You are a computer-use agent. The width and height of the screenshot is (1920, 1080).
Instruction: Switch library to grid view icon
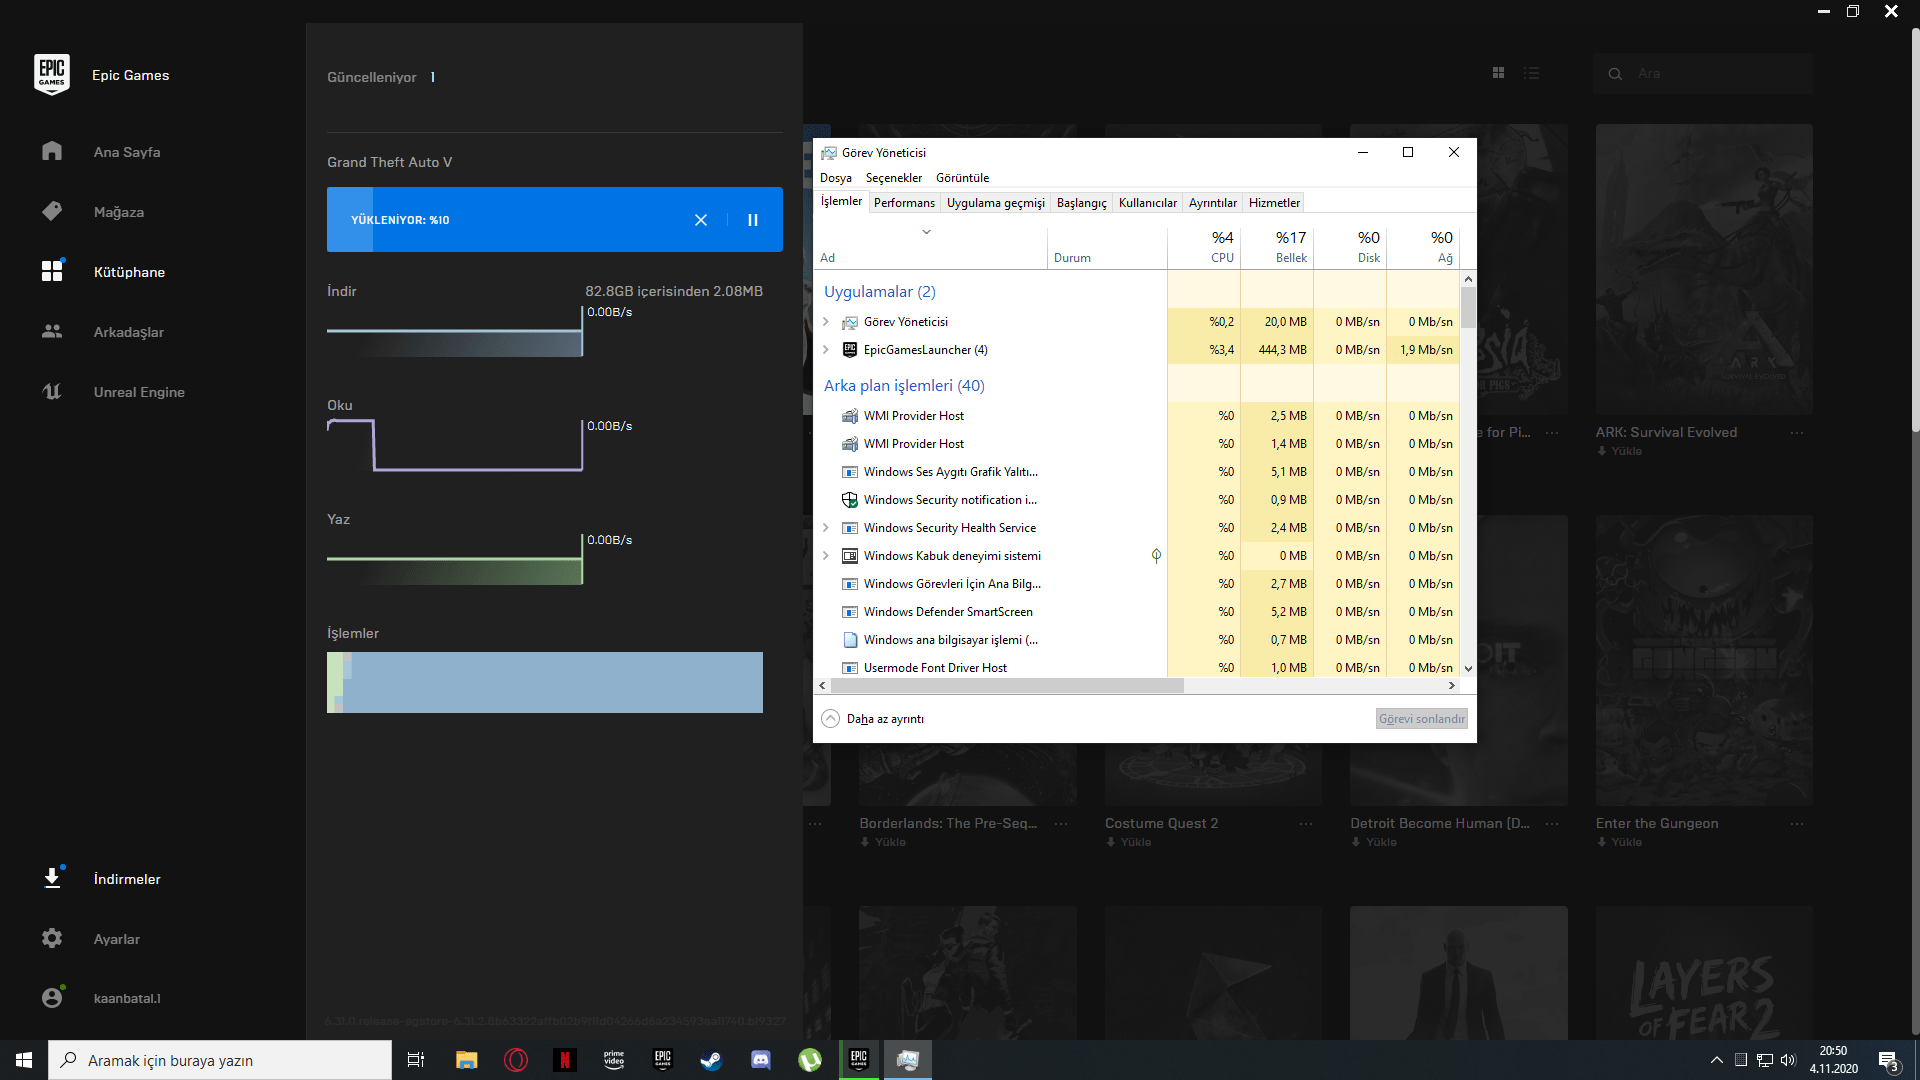[x=1498, y=73]
